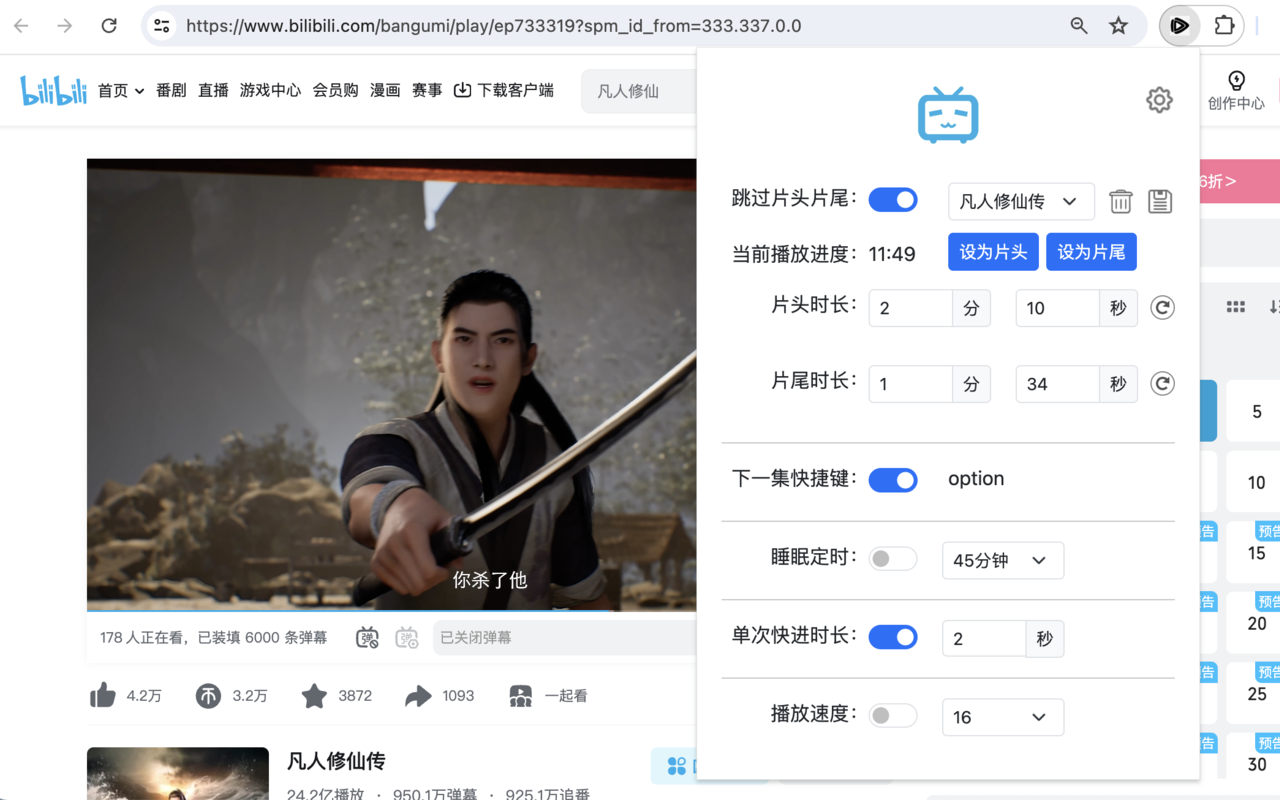Go forward in browser history

click(65, 26)
